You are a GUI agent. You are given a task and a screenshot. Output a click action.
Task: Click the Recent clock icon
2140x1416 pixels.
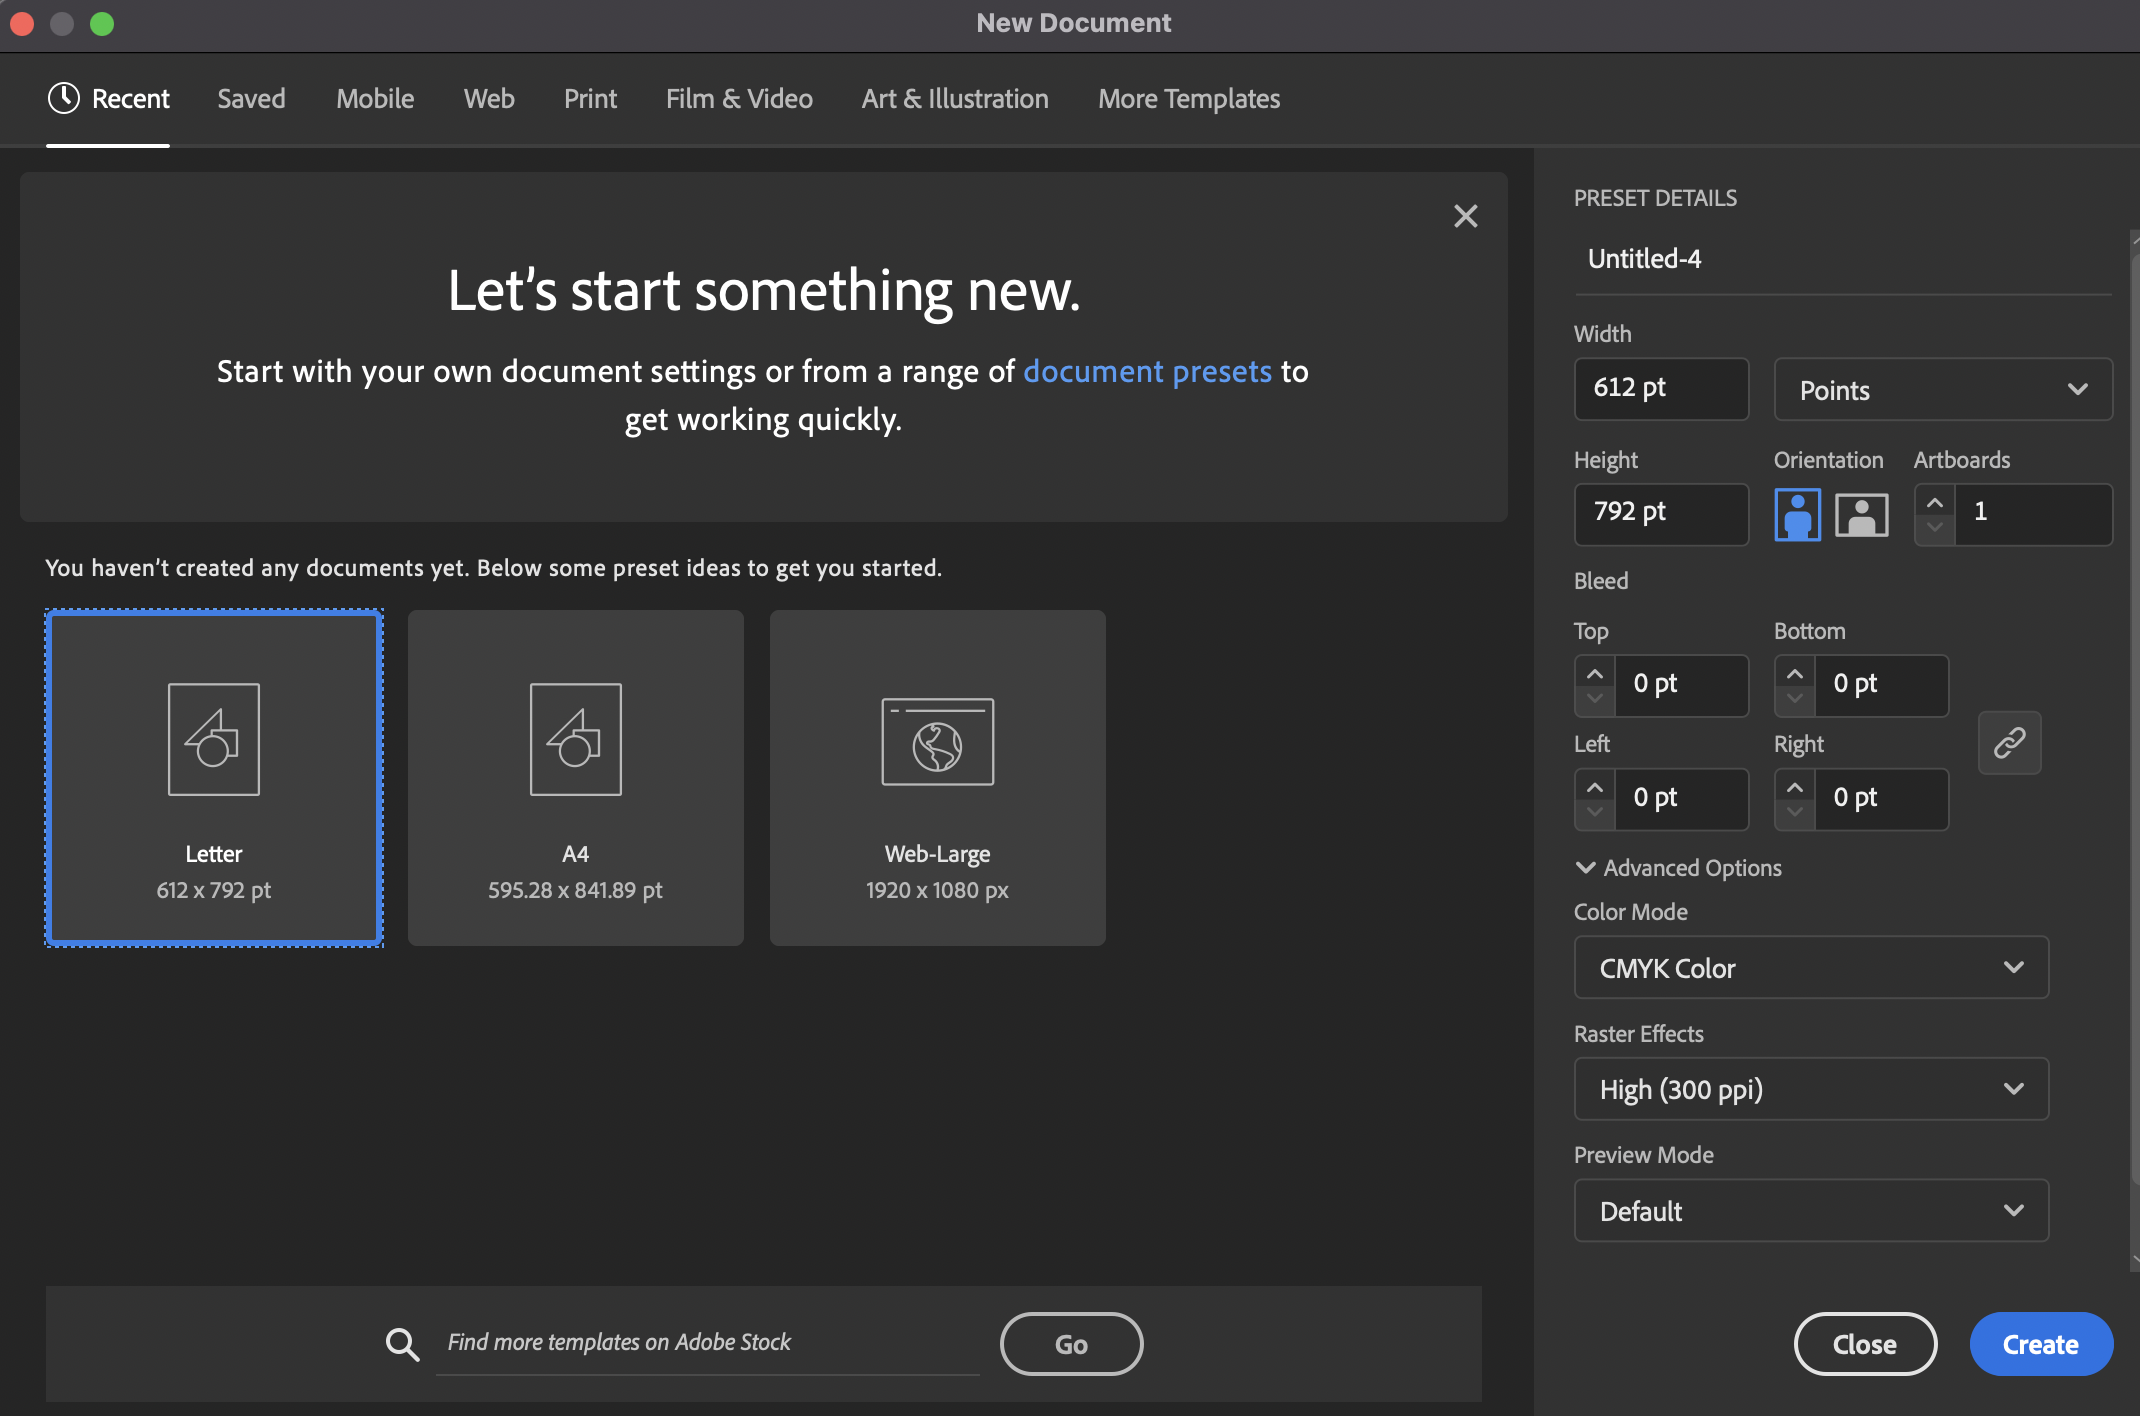(63, 98)
